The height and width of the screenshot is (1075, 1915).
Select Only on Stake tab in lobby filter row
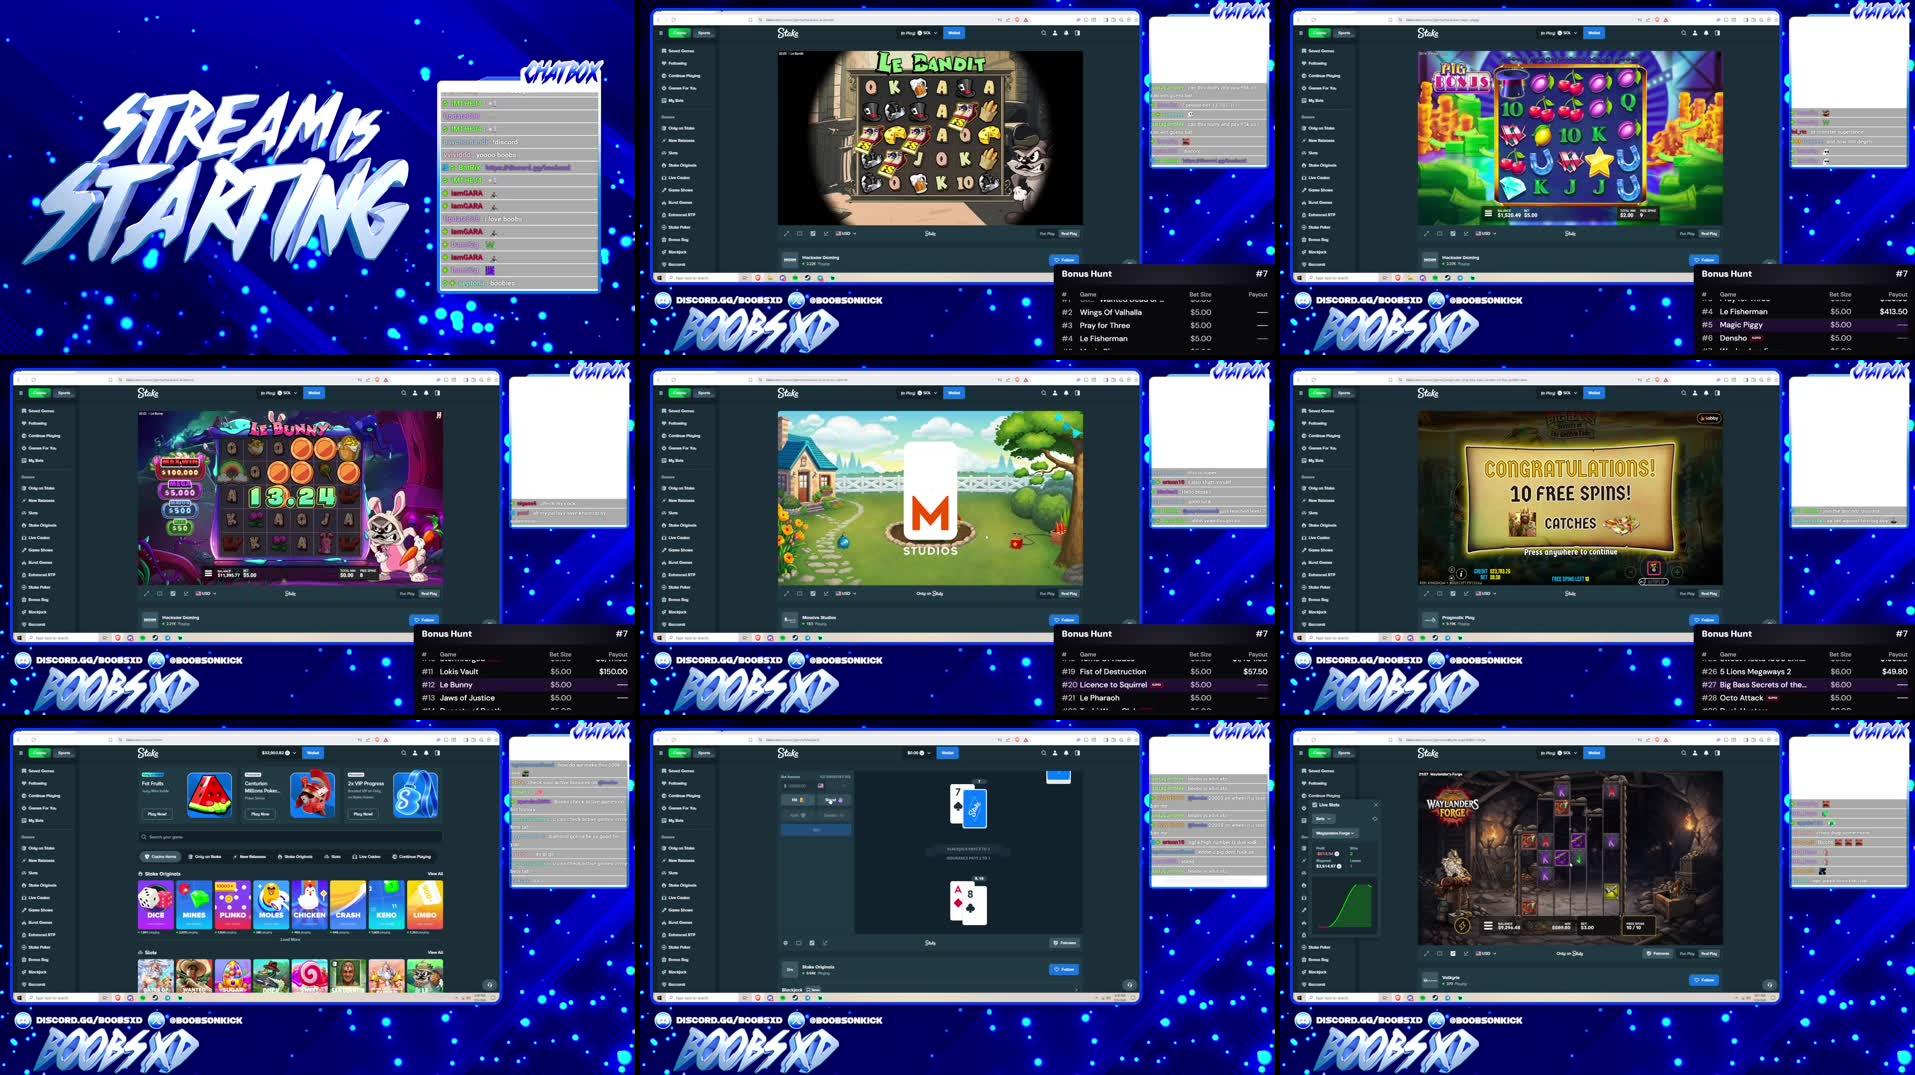205,857
